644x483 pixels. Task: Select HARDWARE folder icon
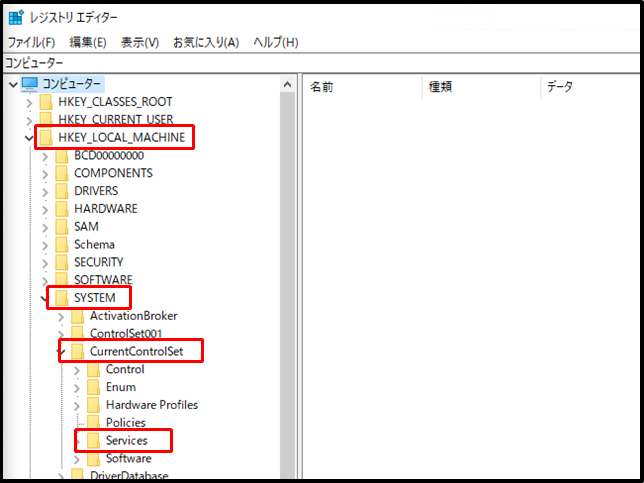click(62, 209)
